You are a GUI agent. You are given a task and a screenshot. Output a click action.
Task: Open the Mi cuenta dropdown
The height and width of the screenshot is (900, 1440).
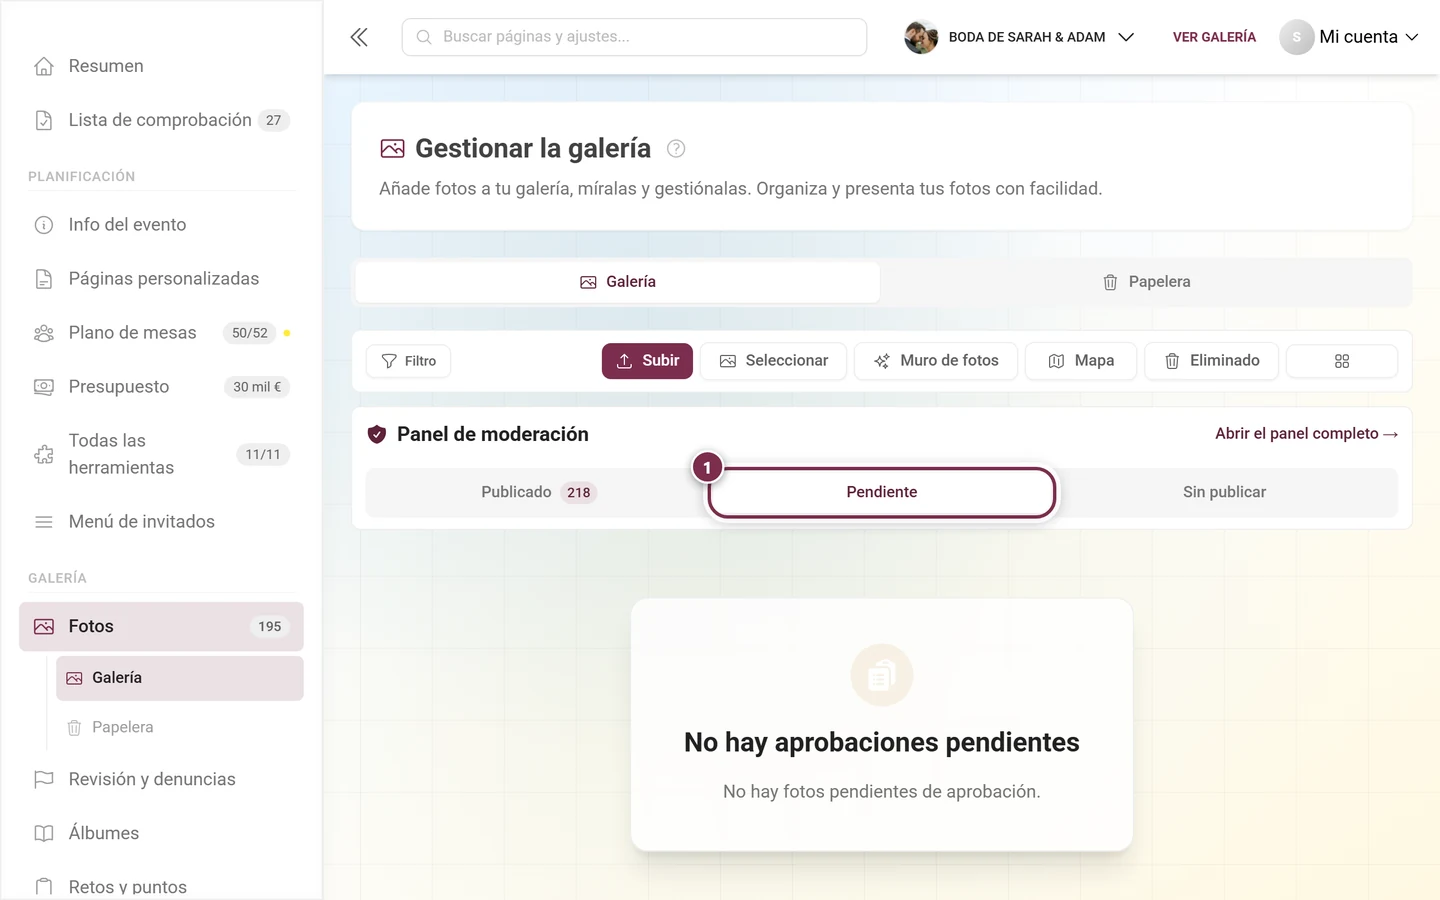pos(1350,37)
